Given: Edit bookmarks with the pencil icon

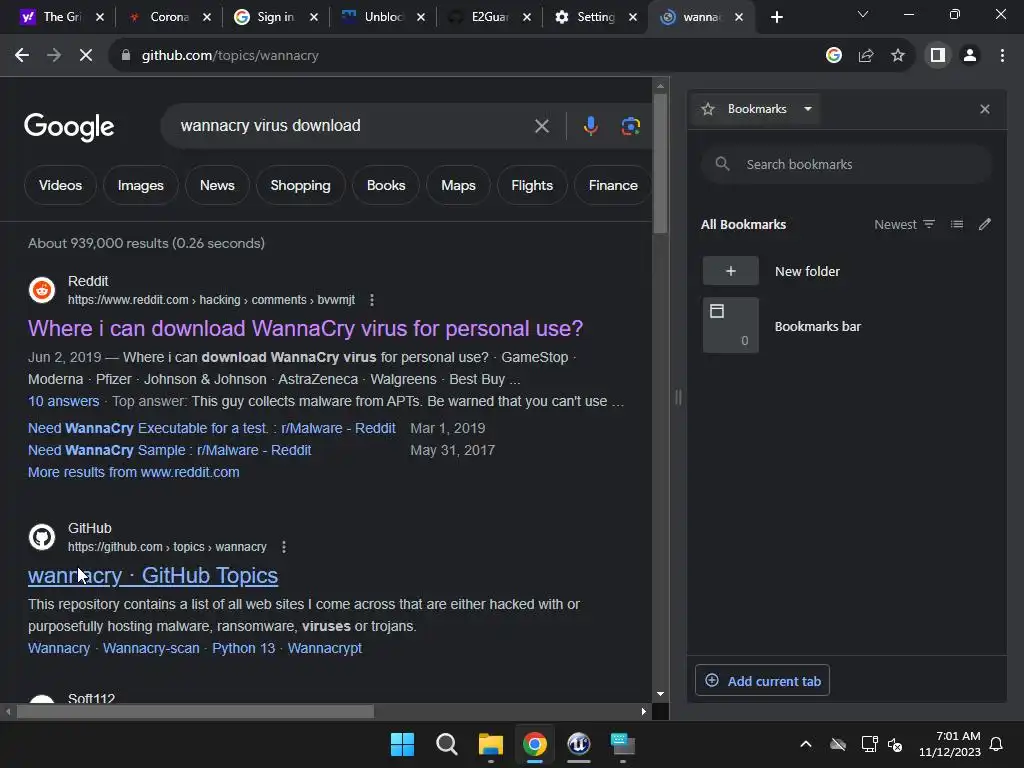Looking at the screenshot, I should [x=985, y=225].
